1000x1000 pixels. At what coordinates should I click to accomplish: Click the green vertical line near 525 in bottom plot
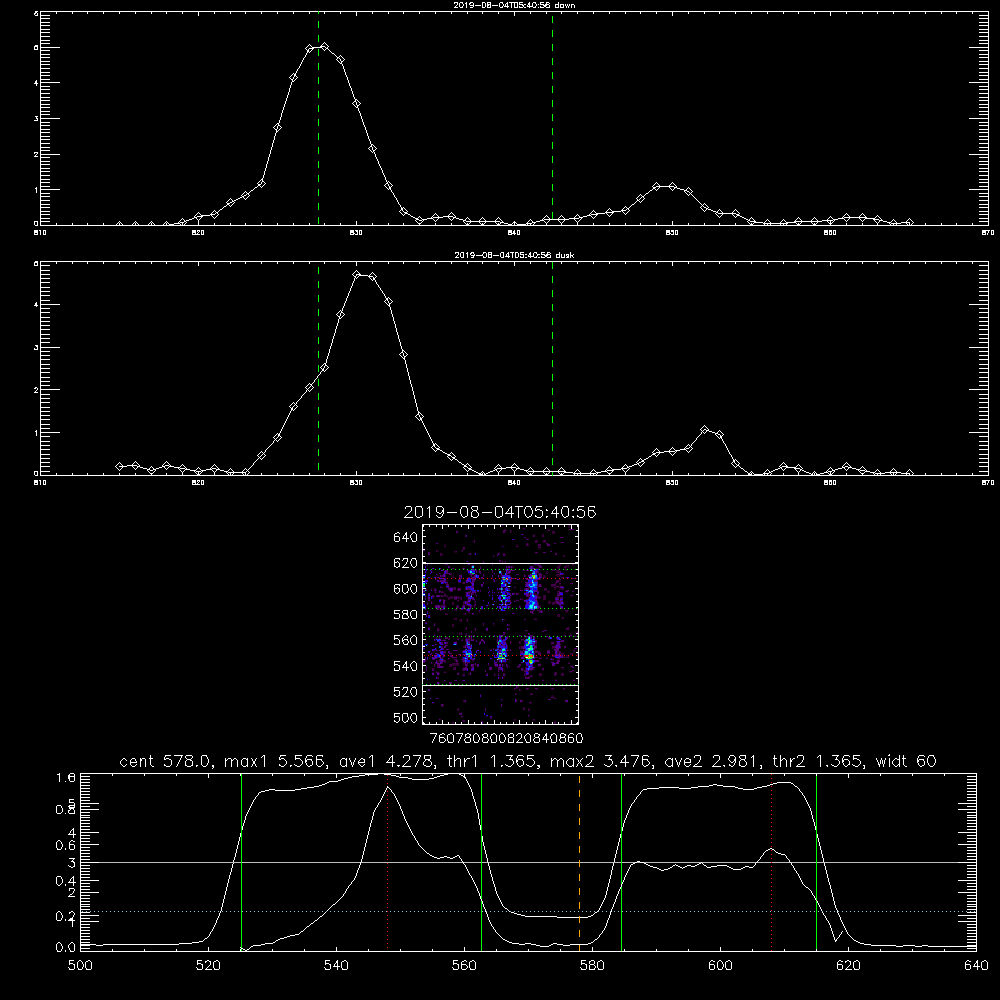(241, 861)
